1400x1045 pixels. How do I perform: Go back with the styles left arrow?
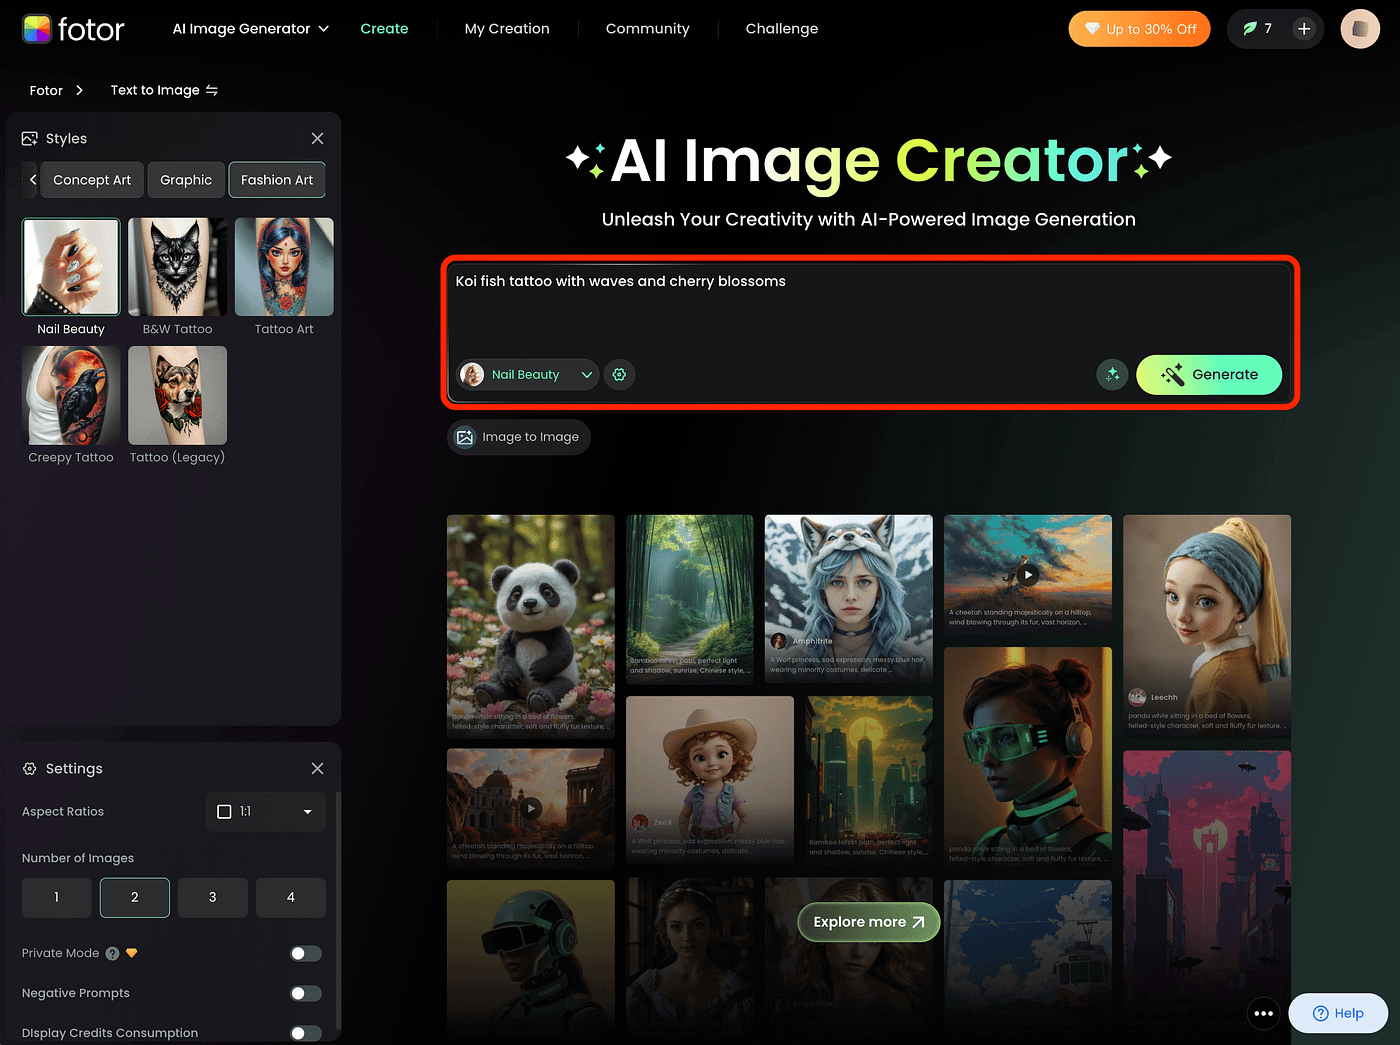pyautogui.click(x=33, y=180)
